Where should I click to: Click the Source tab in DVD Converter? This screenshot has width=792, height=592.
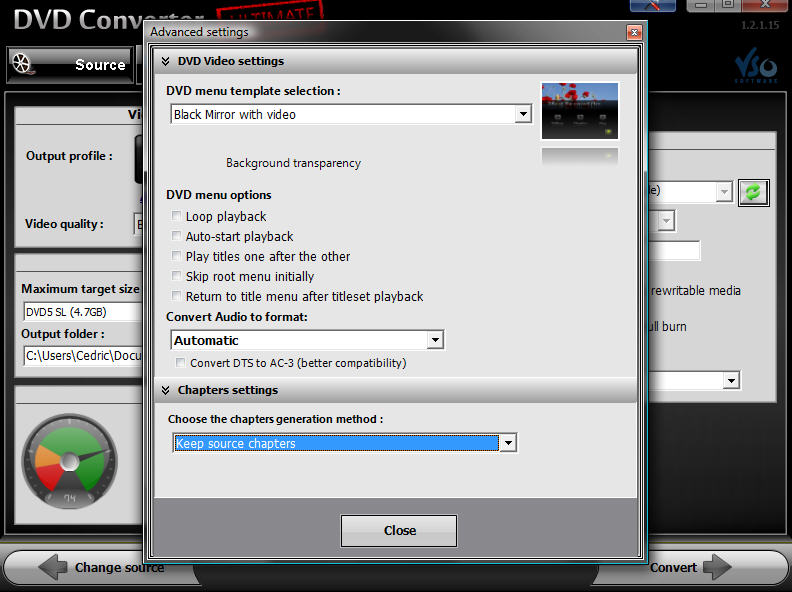pos(70,65)
